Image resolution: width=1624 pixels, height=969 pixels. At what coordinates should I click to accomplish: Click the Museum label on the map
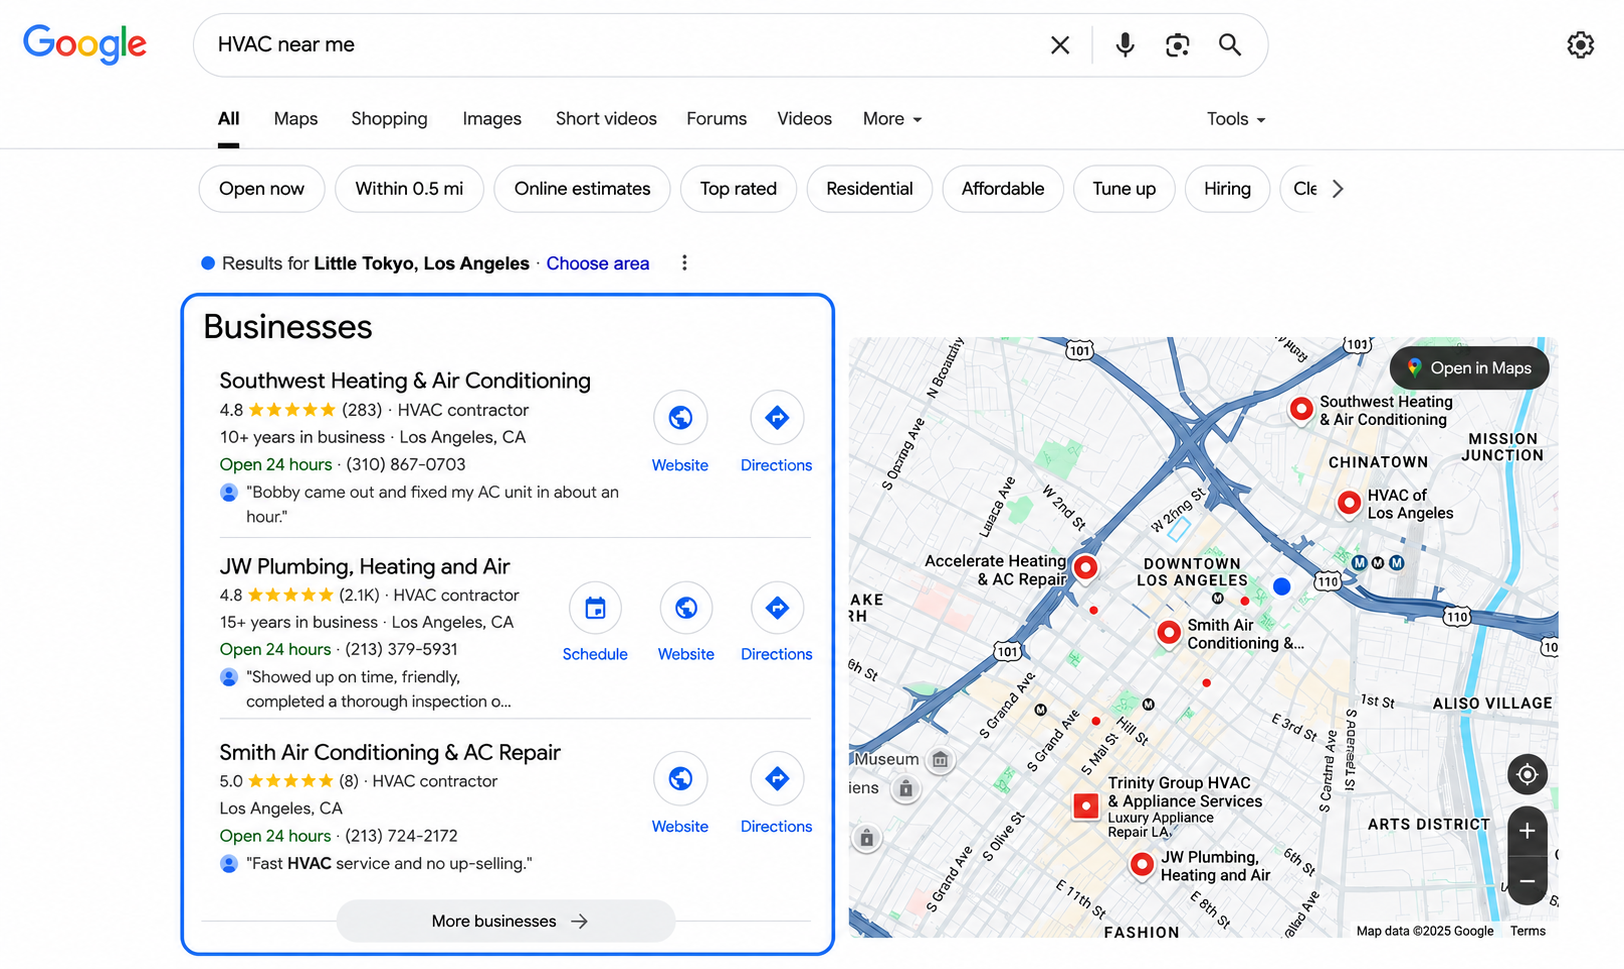coord(886,759)
